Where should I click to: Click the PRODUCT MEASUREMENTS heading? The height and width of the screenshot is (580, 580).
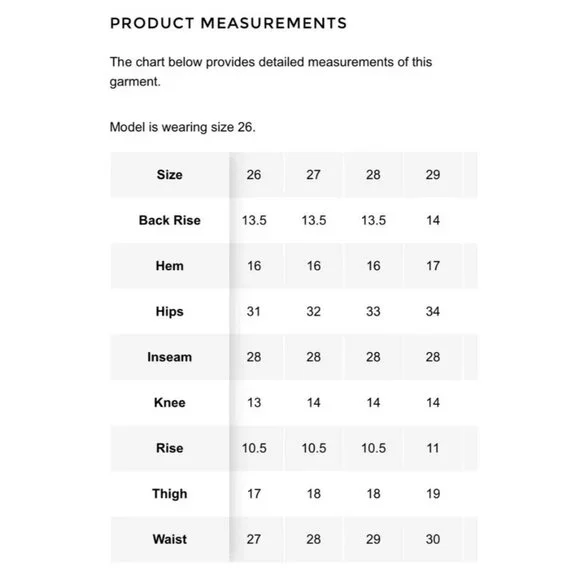tap(229, 23)
